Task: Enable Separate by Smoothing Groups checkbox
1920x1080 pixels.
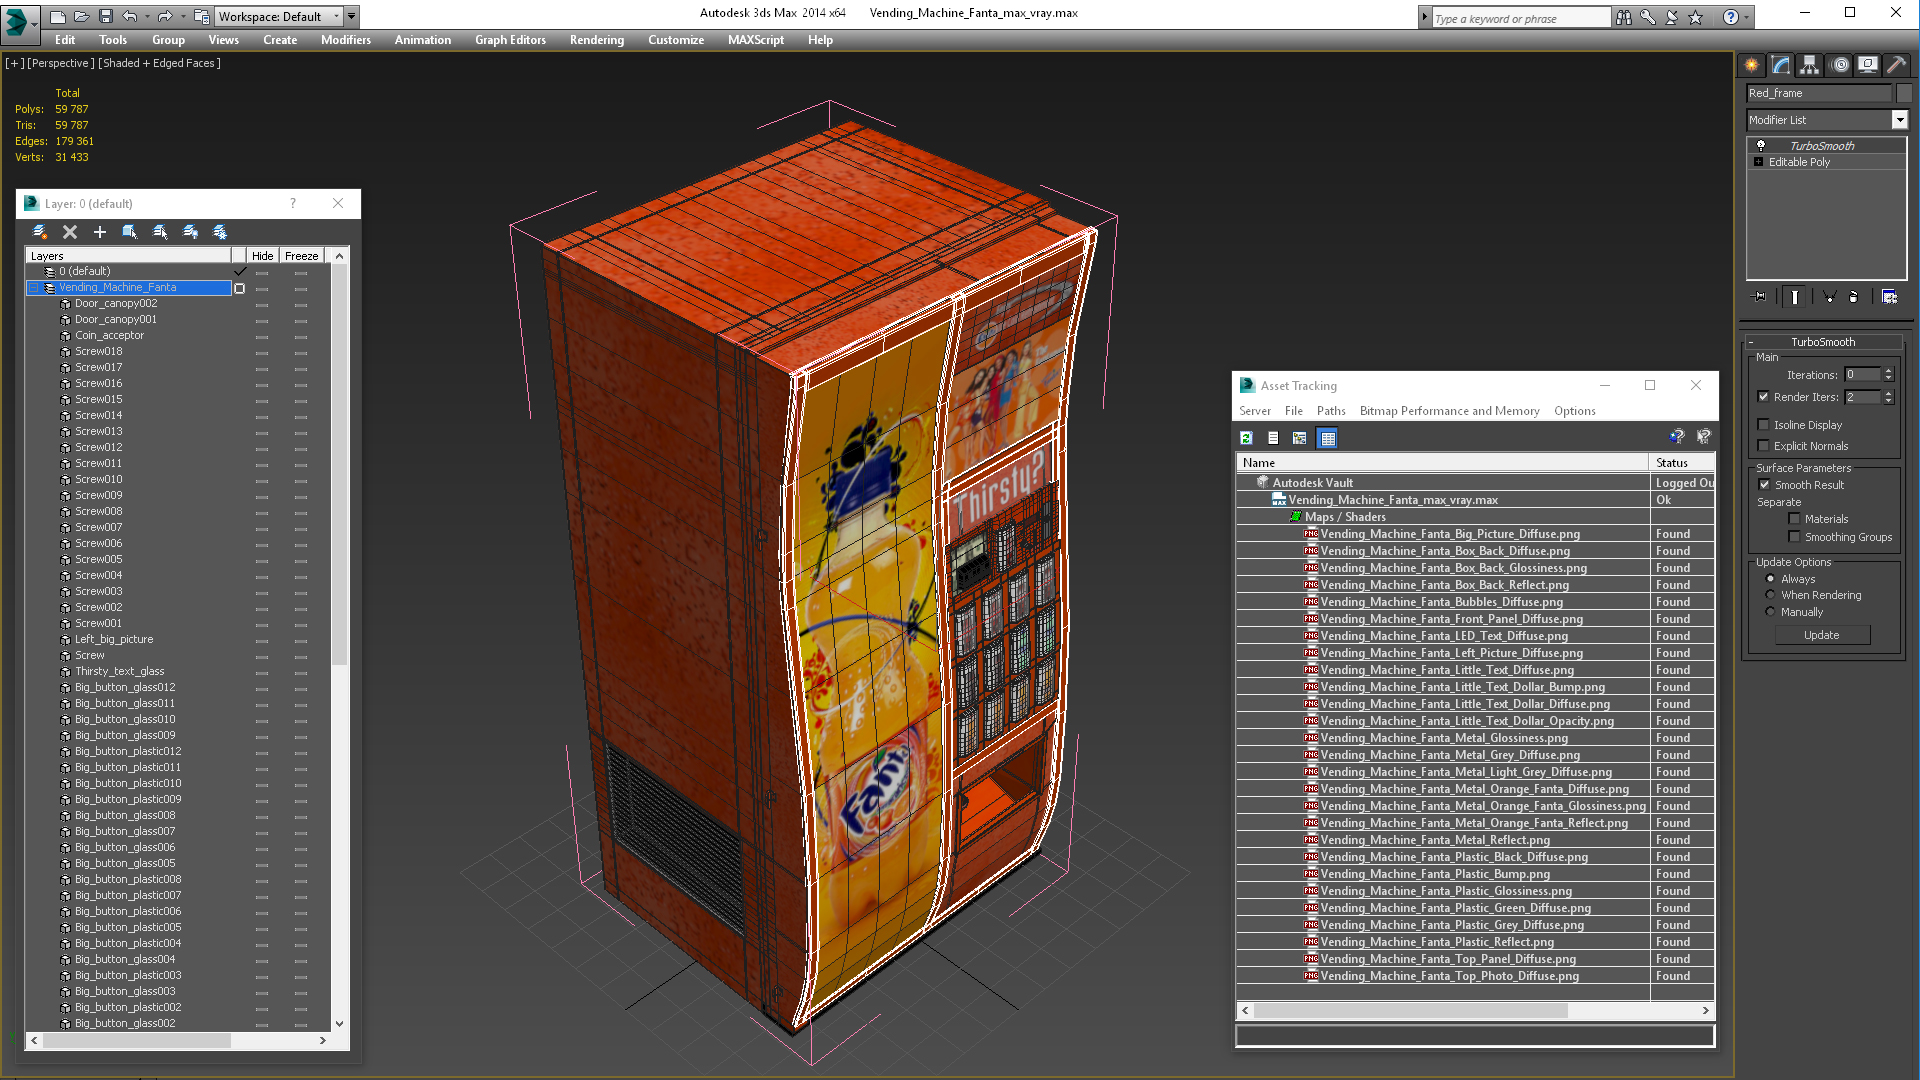Action: pyautogui.click(x=1795, y=537)
